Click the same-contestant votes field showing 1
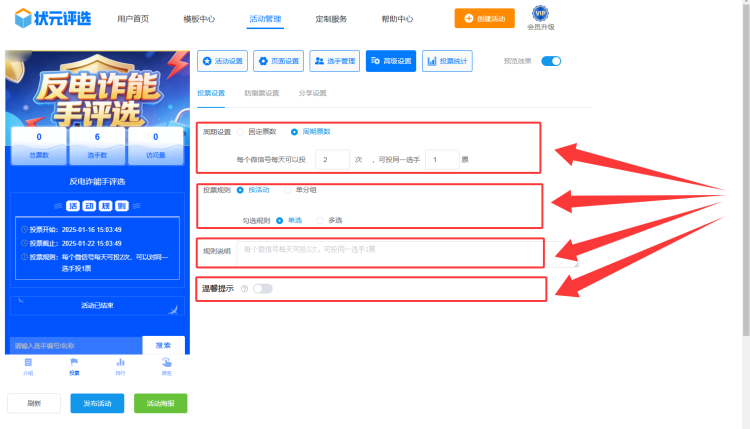 442,160
